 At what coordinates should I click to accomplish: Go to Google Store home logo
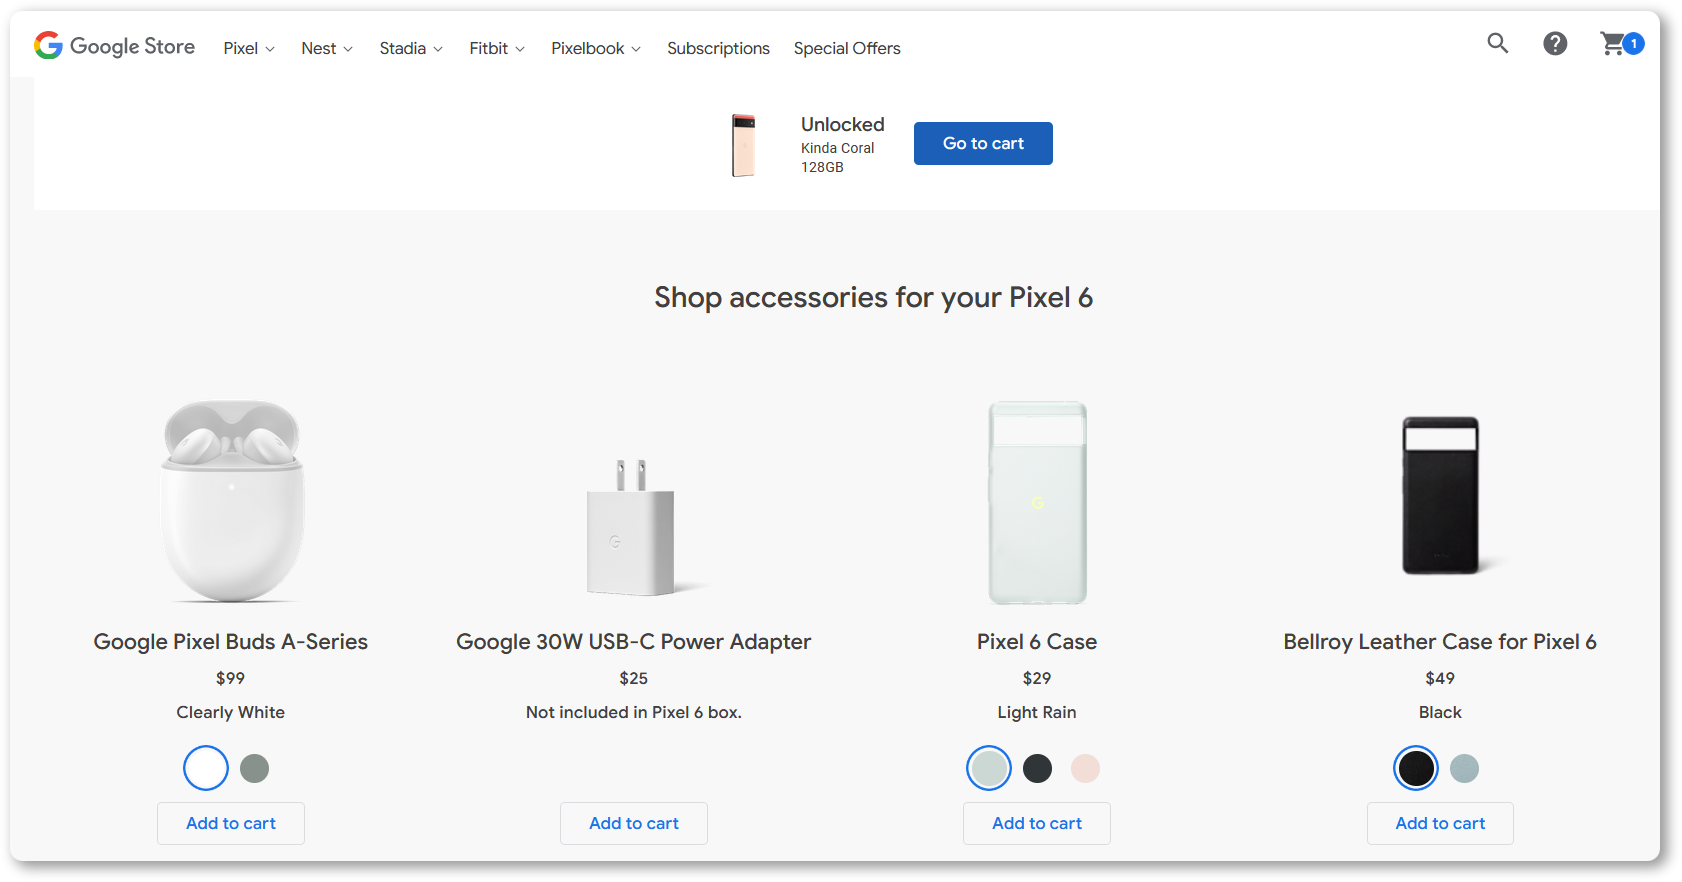pyautogui.click(x=114, y=46)
